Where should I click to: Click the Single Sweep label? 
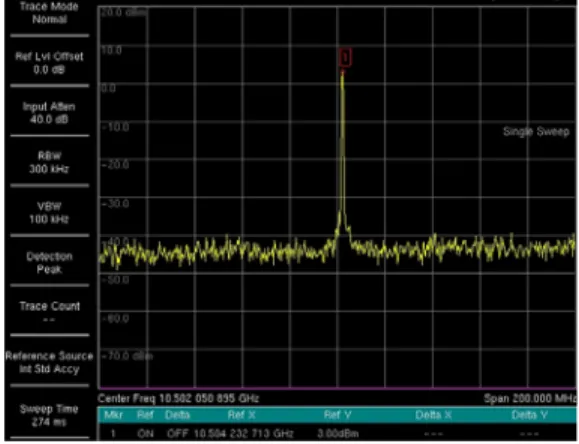point(536,132)
